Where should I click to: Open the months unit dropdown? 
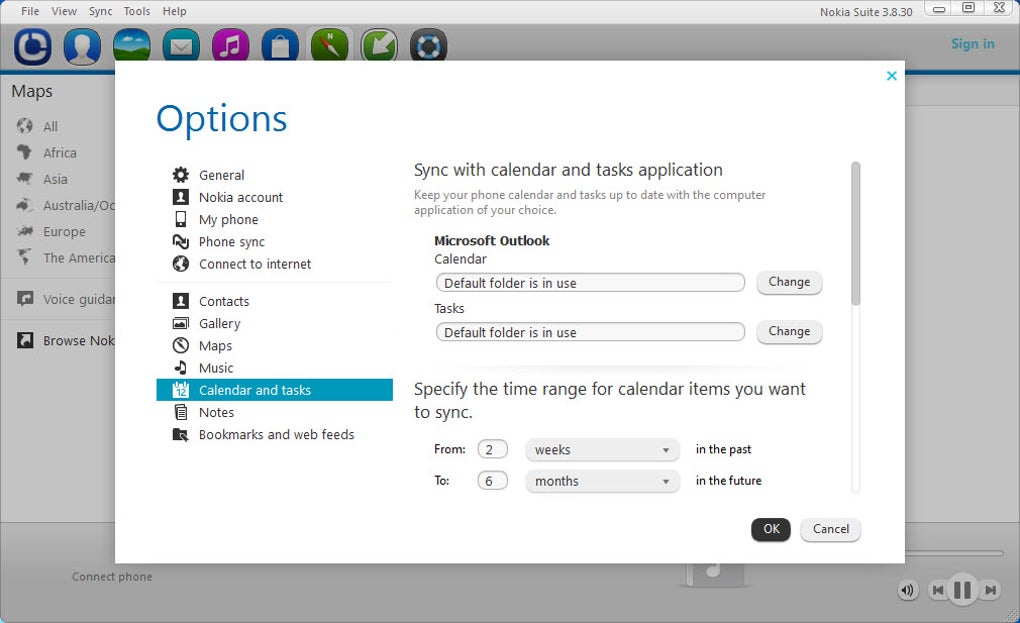[602, 481]
